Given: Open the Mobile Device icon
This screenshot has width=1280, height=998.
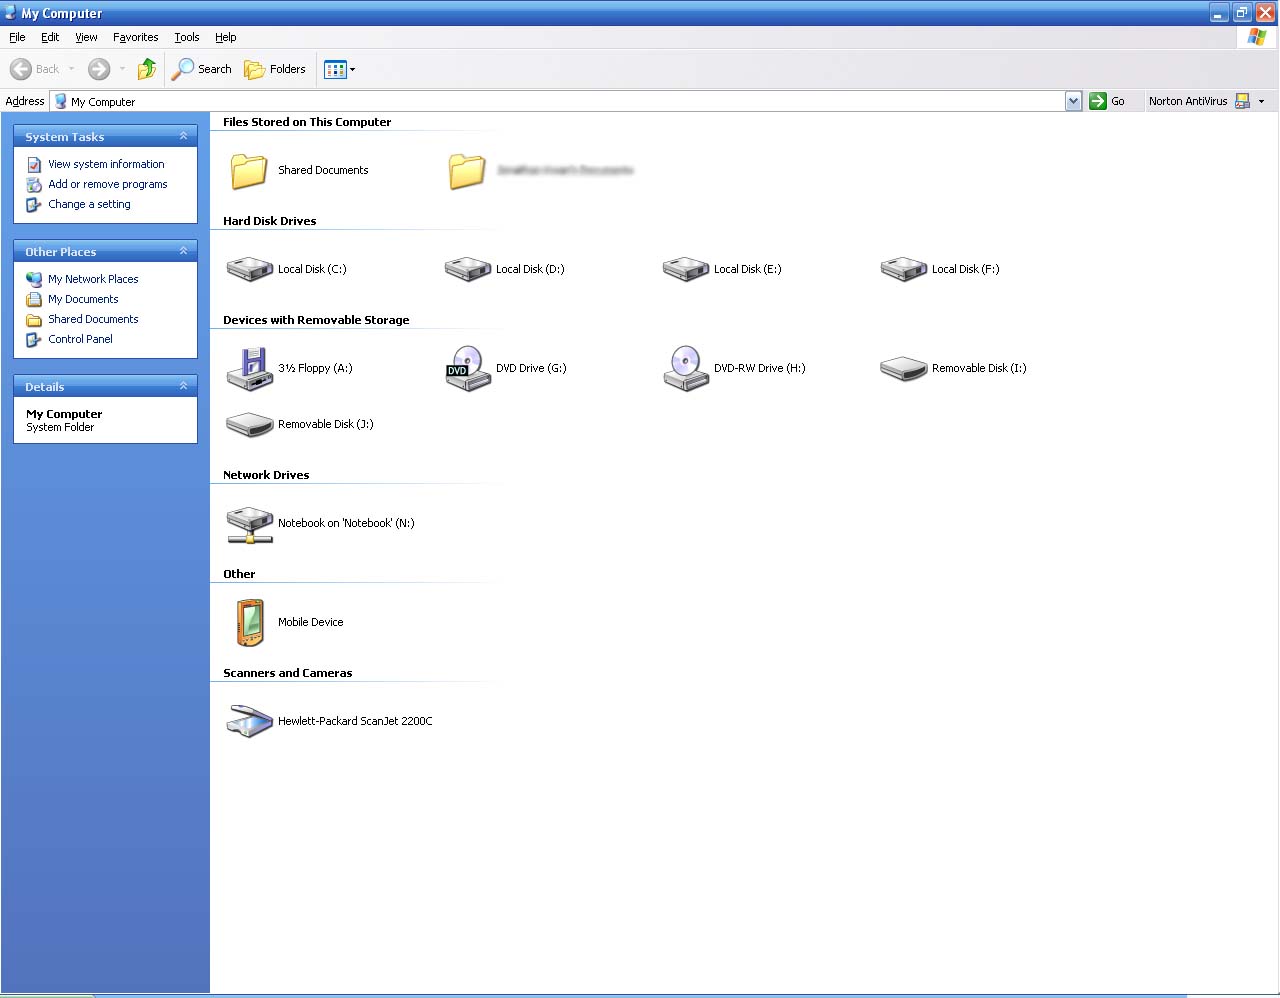Looking at the screenshot, I should [x=250, y=622].
